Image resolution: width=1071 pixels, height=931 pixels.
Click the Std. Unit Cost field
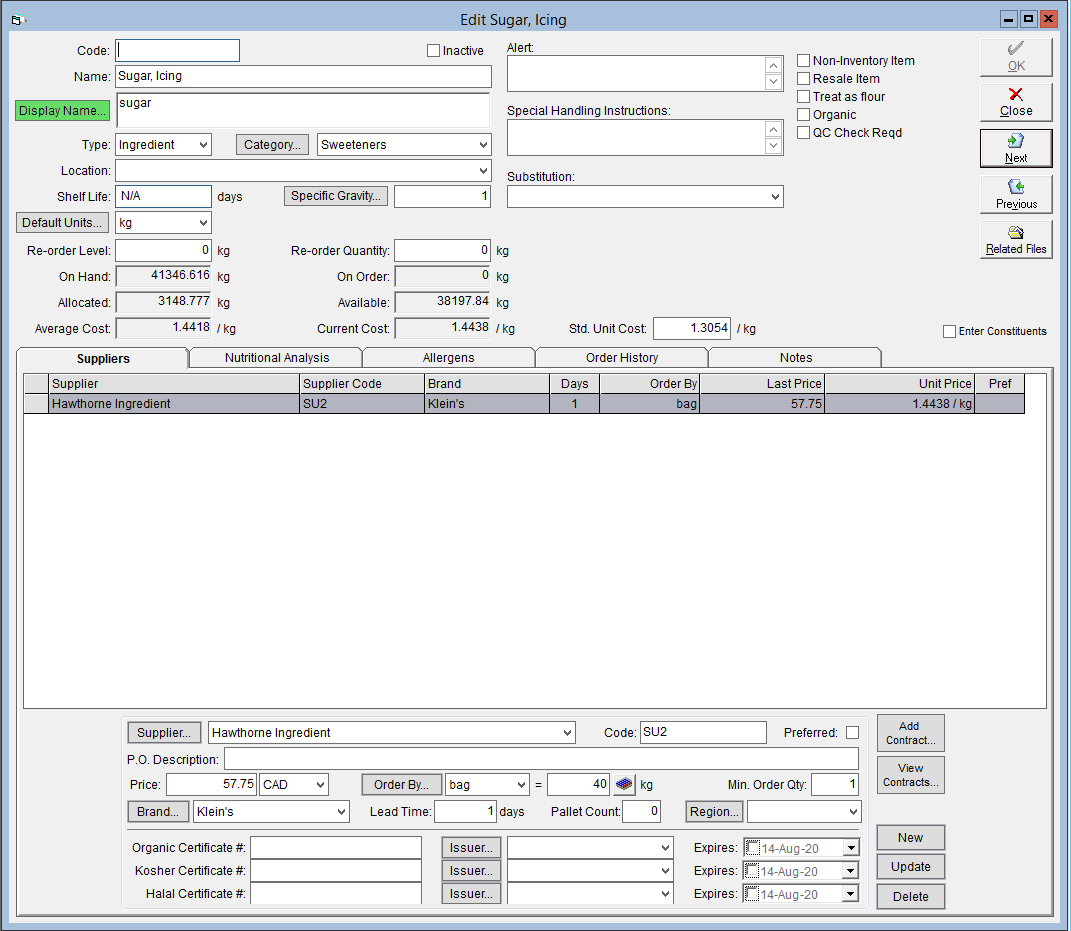[691, 329]
